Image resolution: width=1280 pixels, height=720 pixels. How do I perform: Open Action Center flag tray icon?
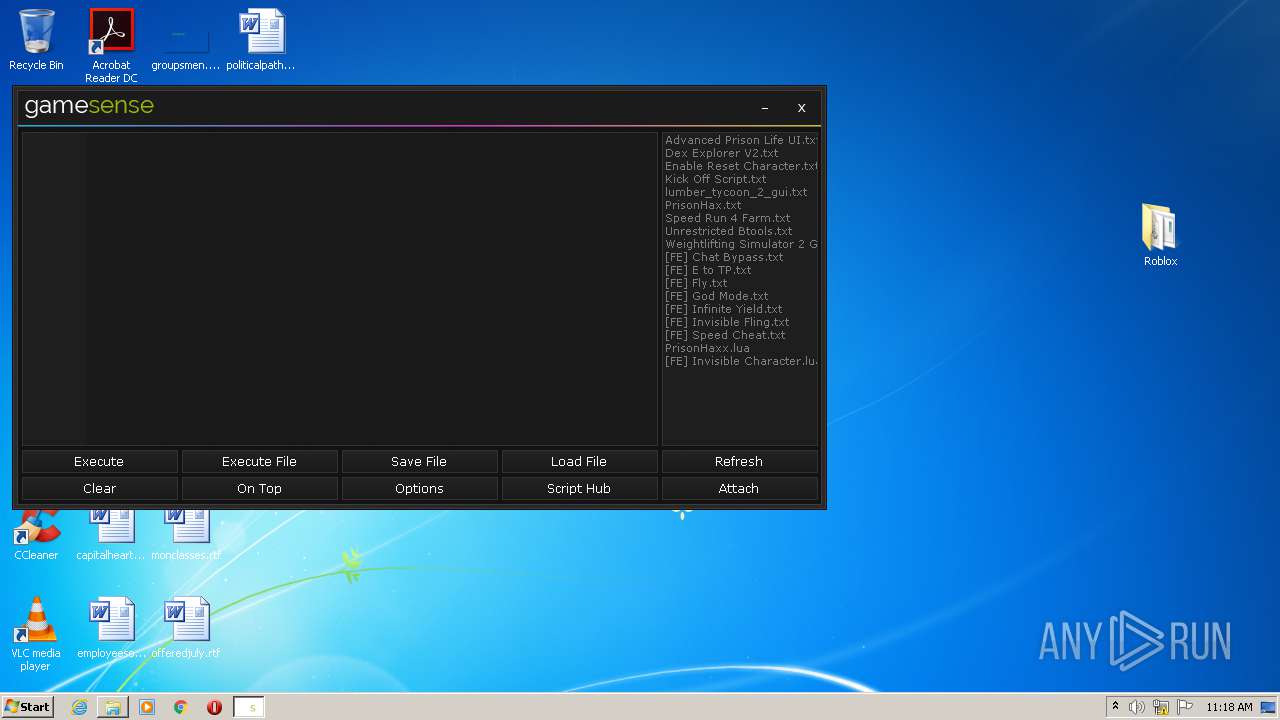coord(1185,707)
